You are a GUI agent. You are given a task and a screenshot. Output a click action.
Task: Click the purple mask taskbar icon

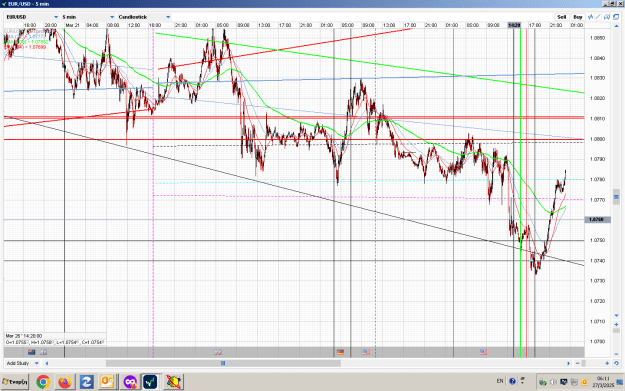(130, 382)
